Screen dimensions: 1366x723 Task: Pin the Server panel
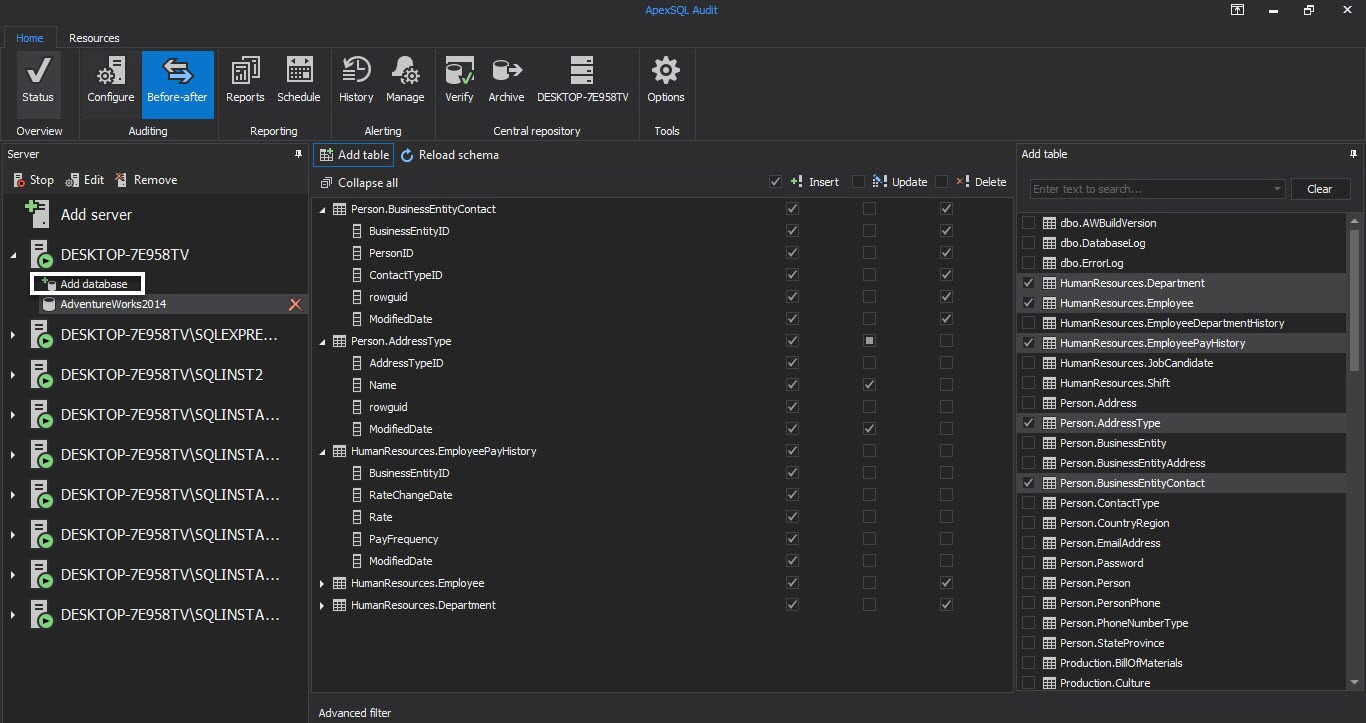(x=298, y=154)
